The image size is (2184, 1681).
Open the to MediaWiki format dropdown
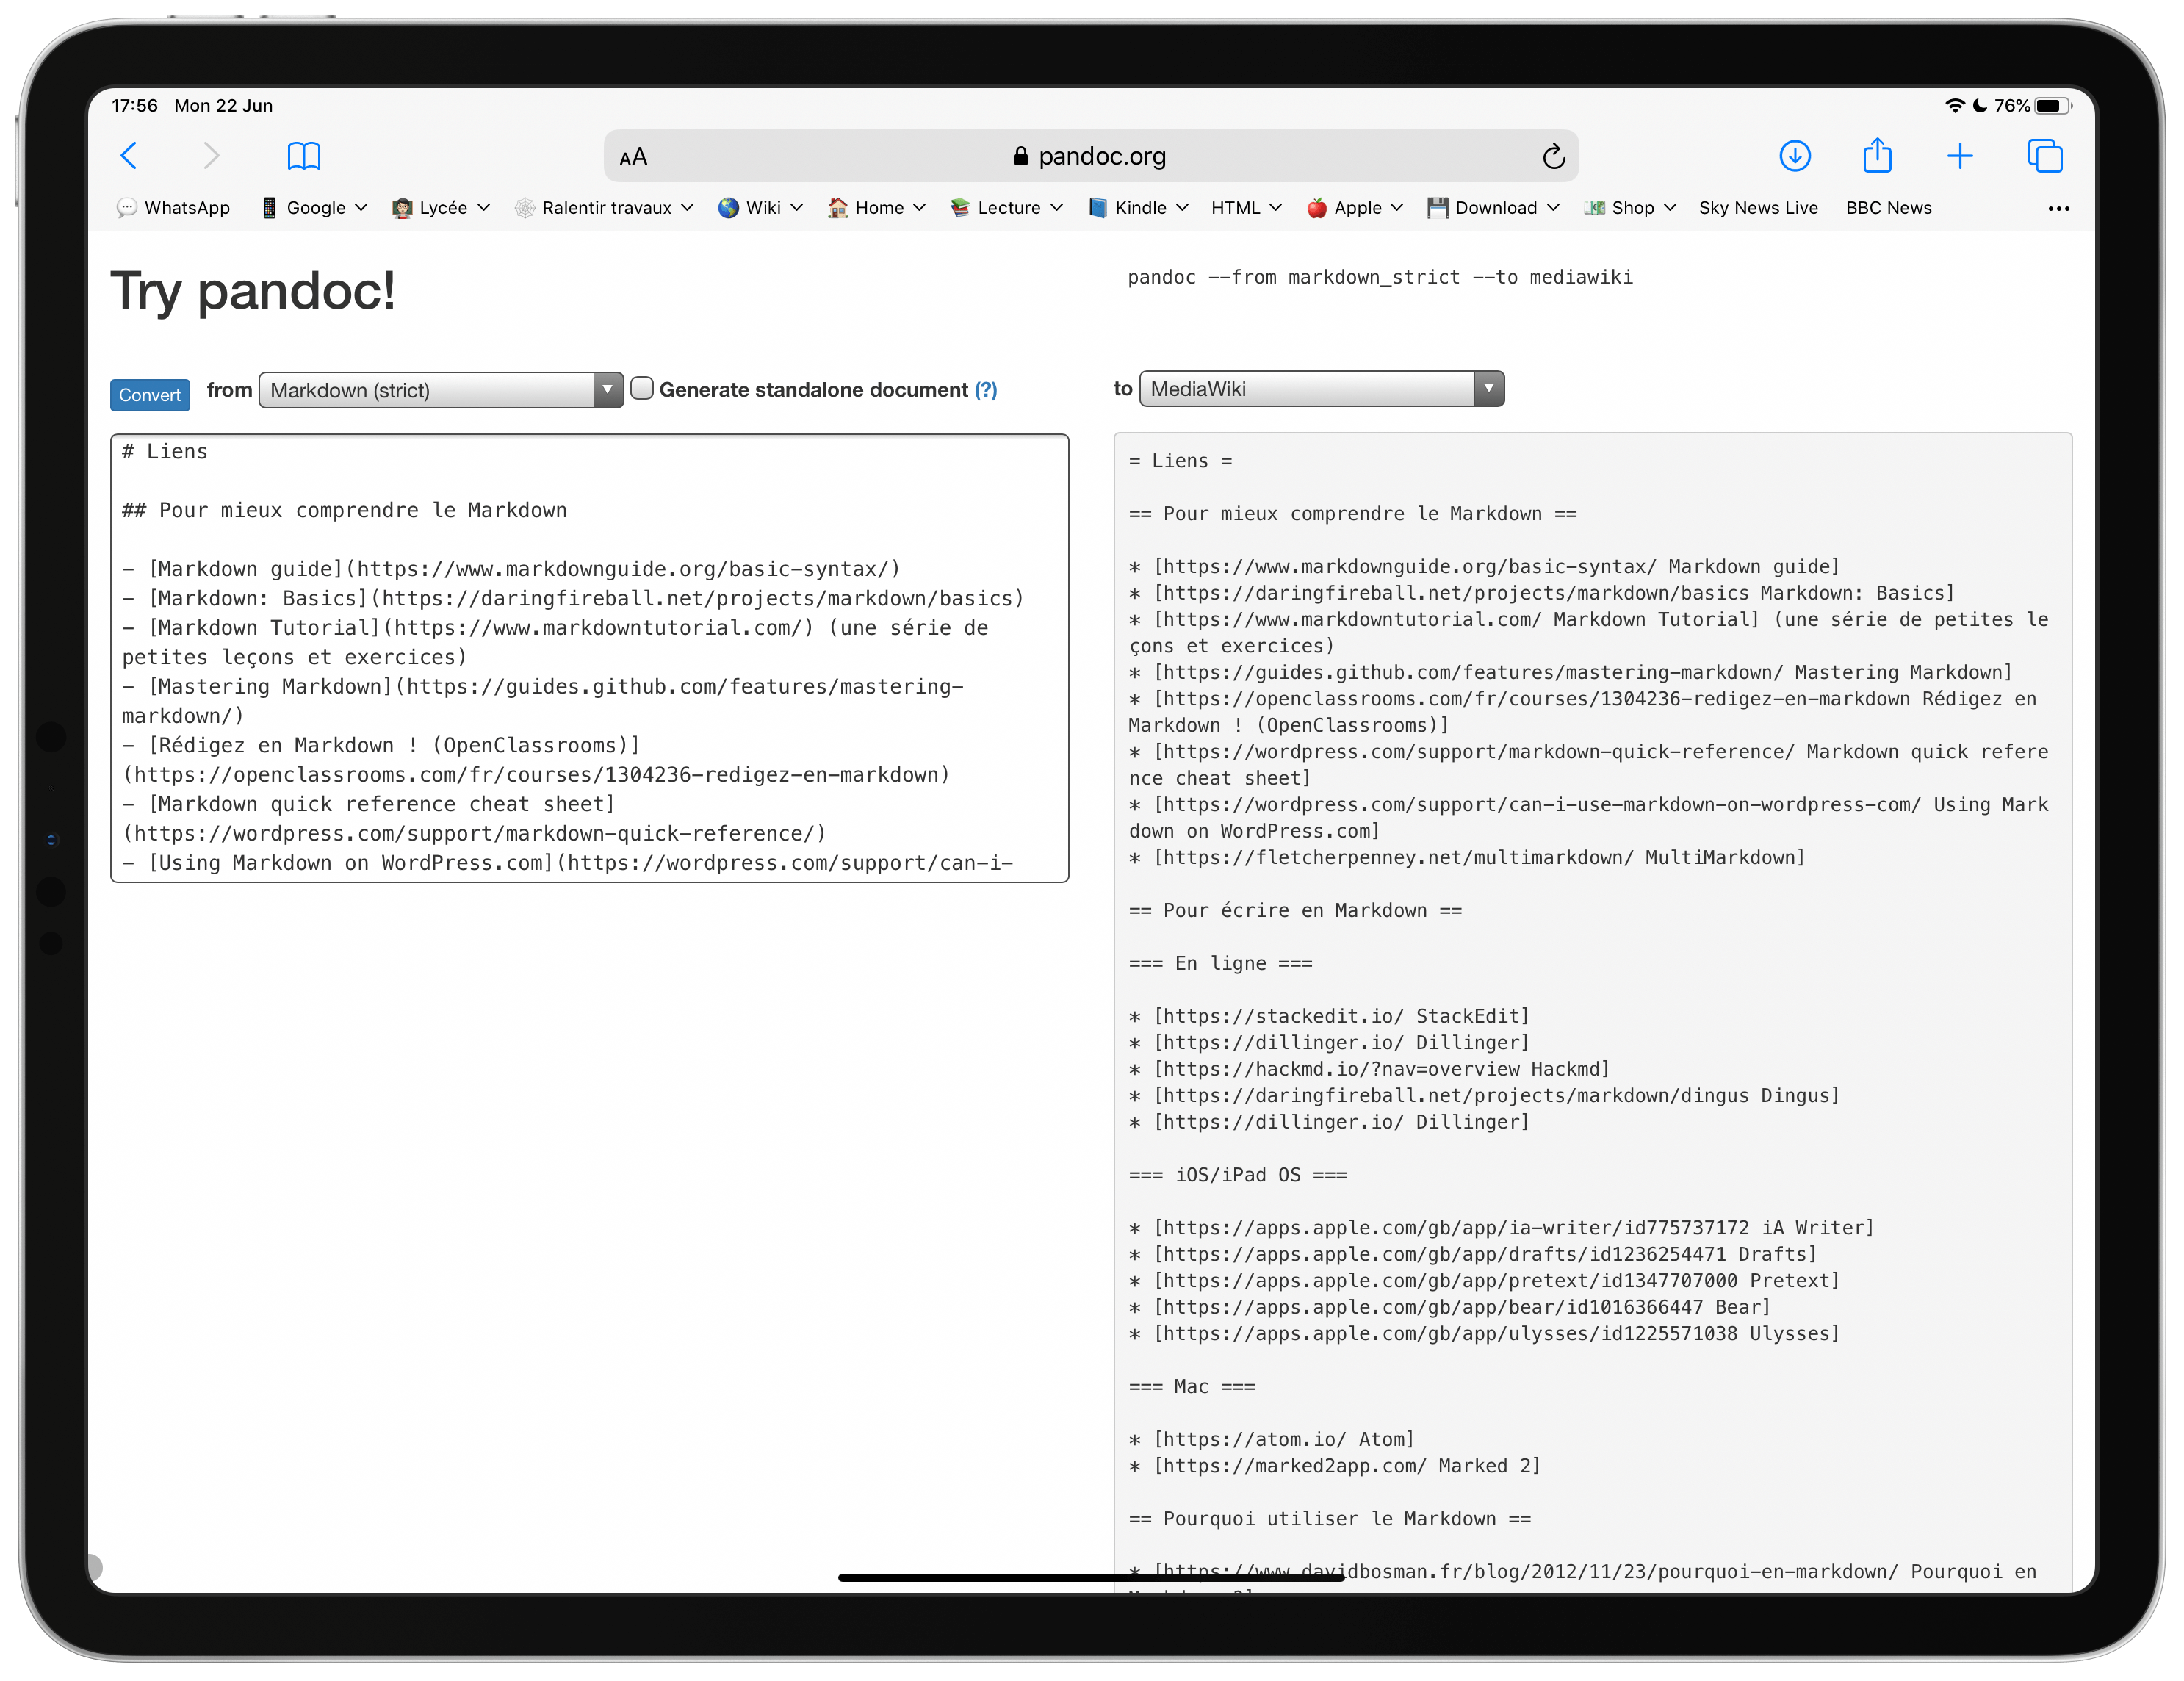pos(1322,389)
